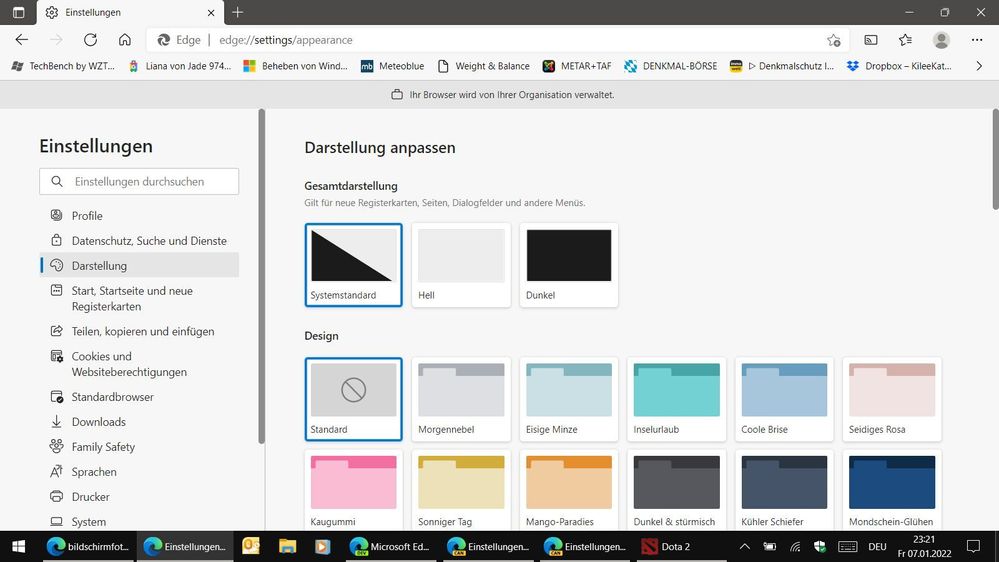This screenshot has width=999, height=562.
Task: Open the browser home page
Action: pos(125,40)
